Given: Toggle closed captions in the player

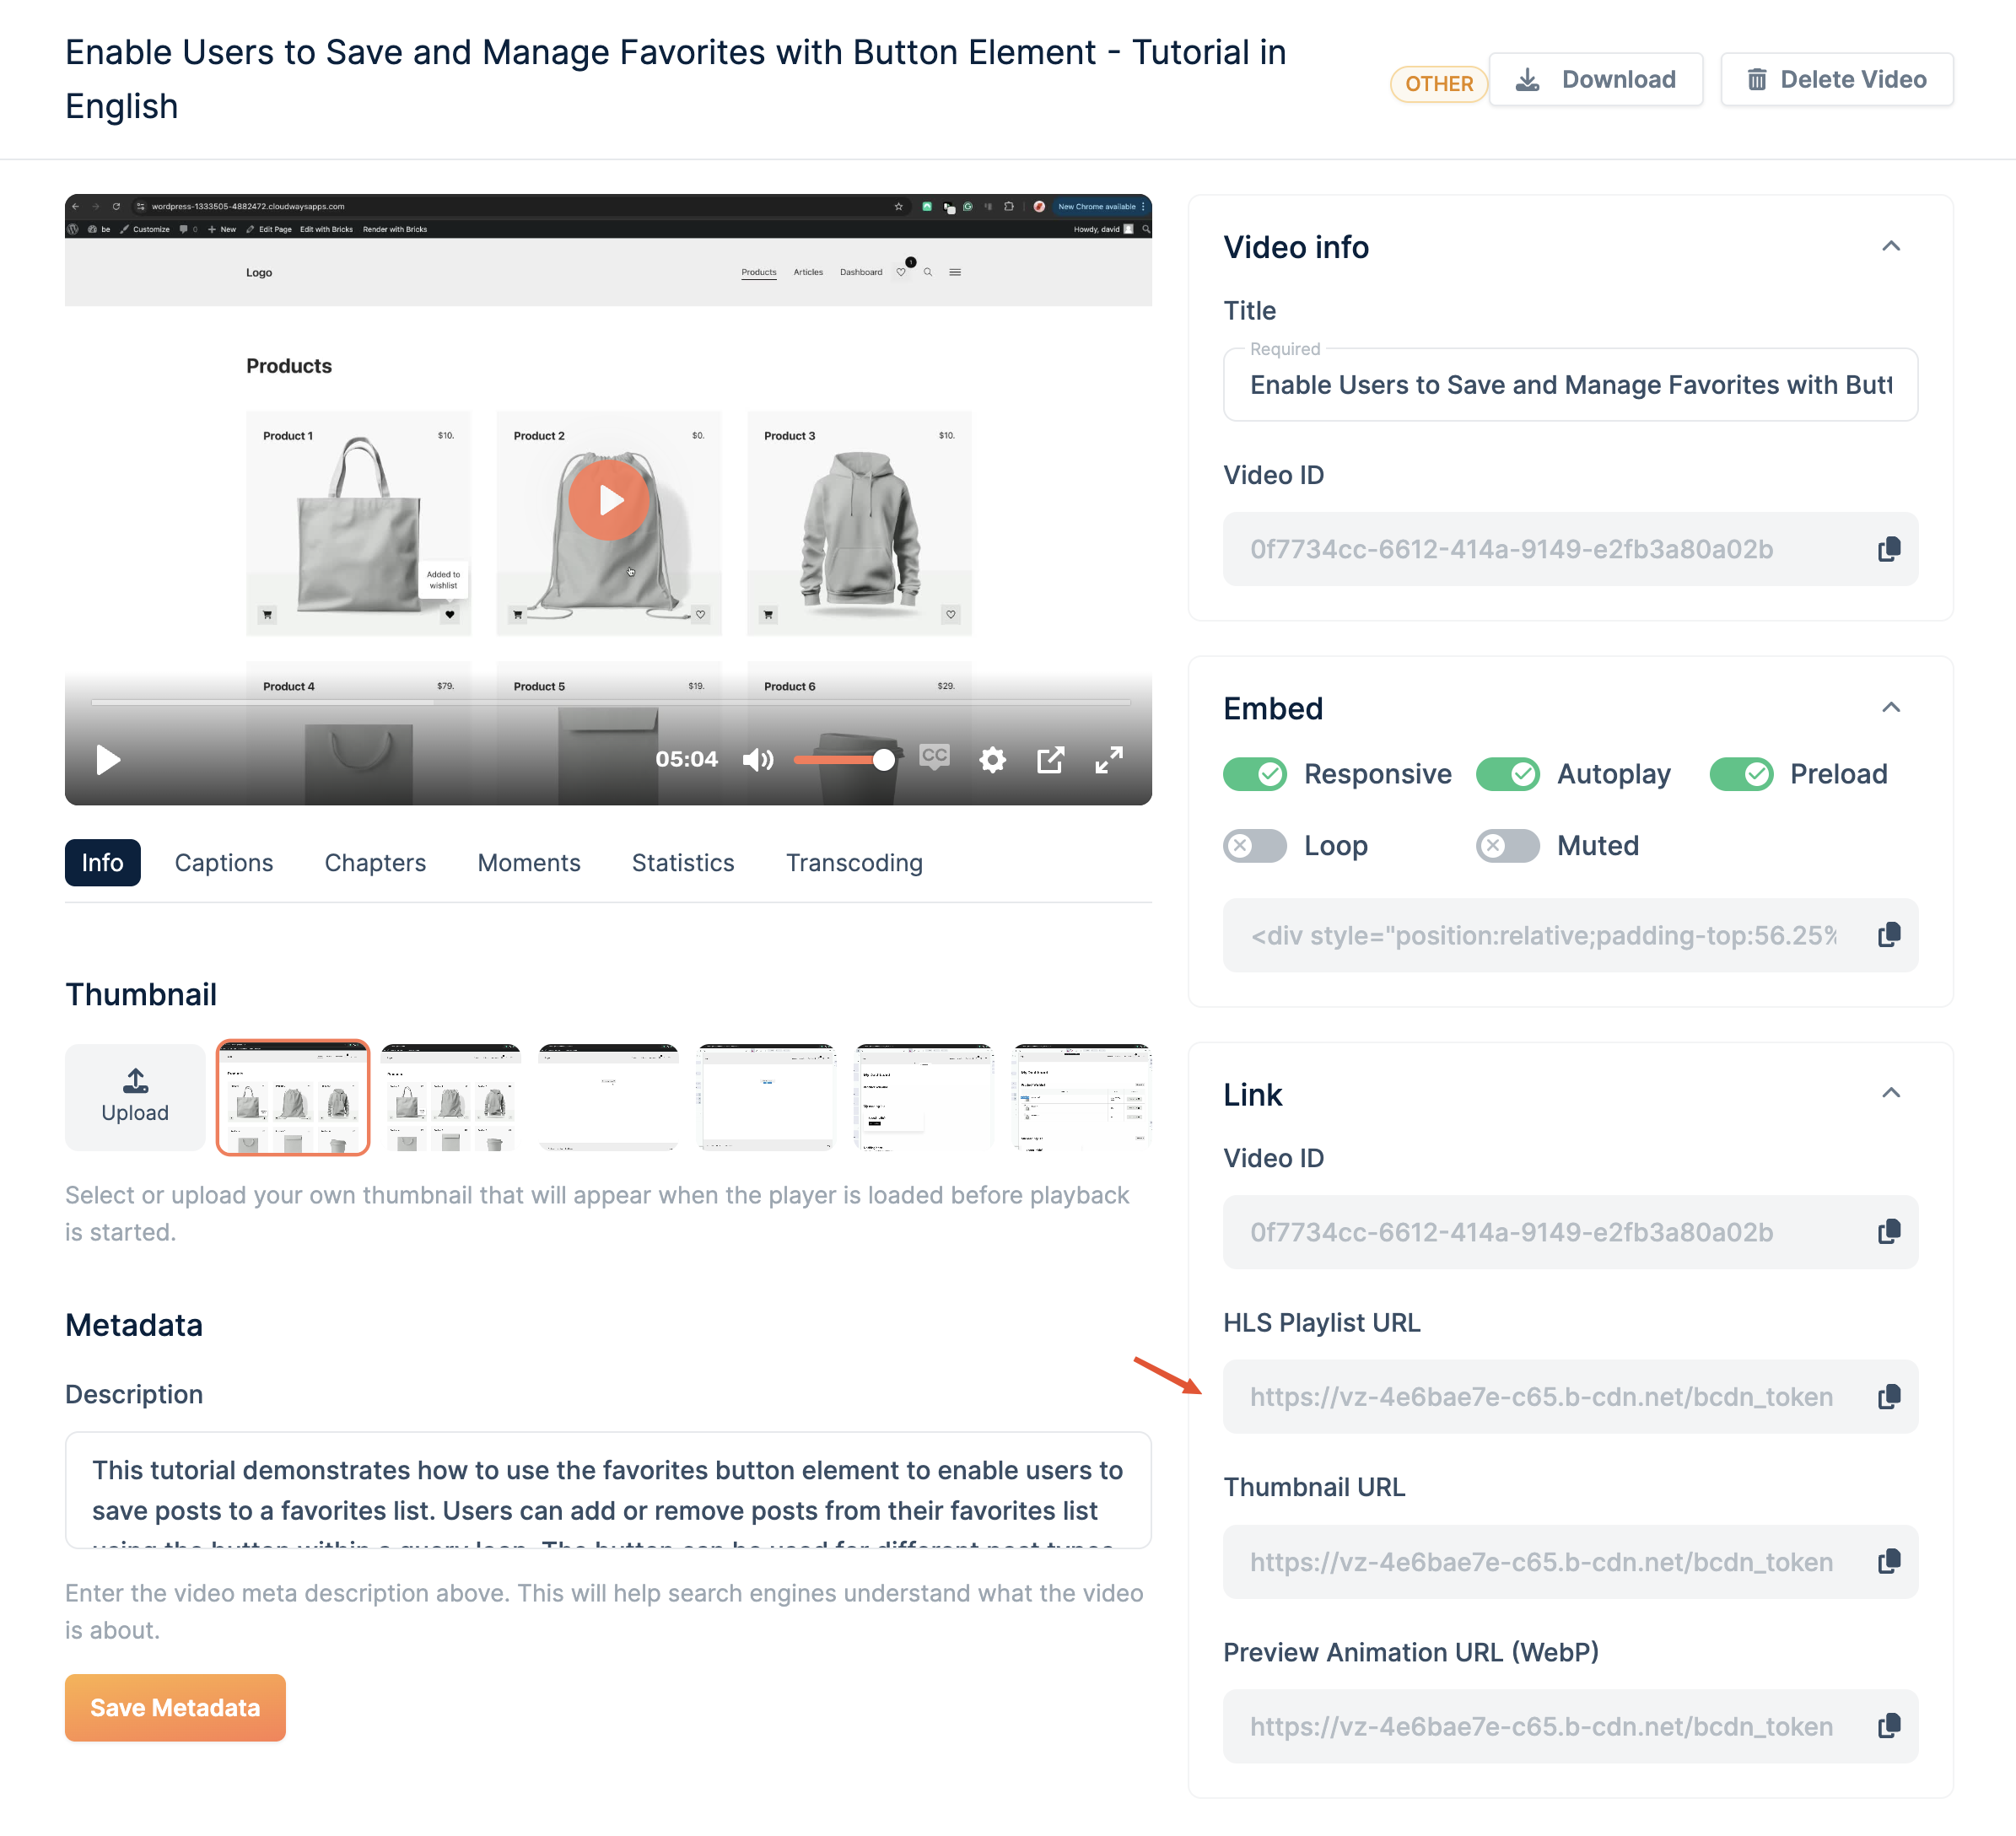Looking at the screenshot, I should [x=934, y=757].
